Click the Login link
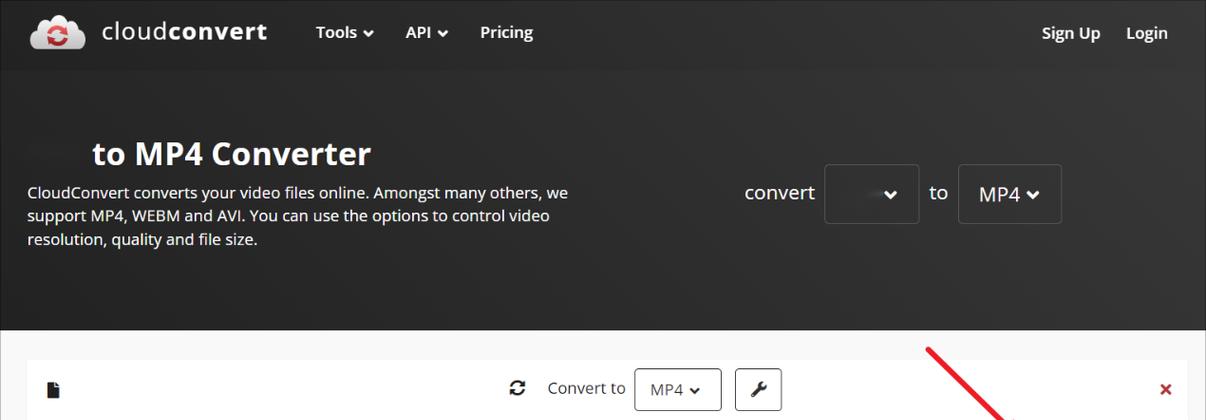1206x420 pixels. (1147, 33)
